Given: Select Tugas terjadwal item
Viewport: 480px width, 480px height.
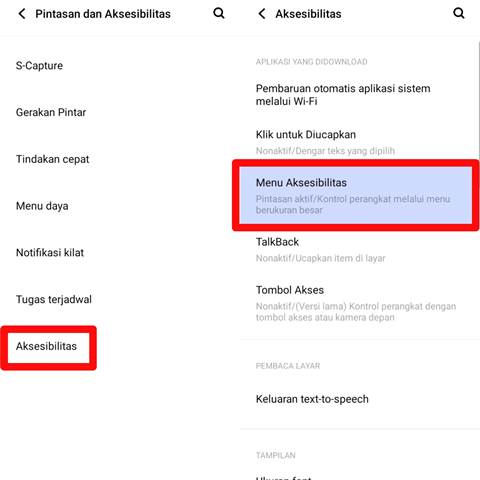Looking at the screenshot, I should pyautogui.click(x=120, y=299).
